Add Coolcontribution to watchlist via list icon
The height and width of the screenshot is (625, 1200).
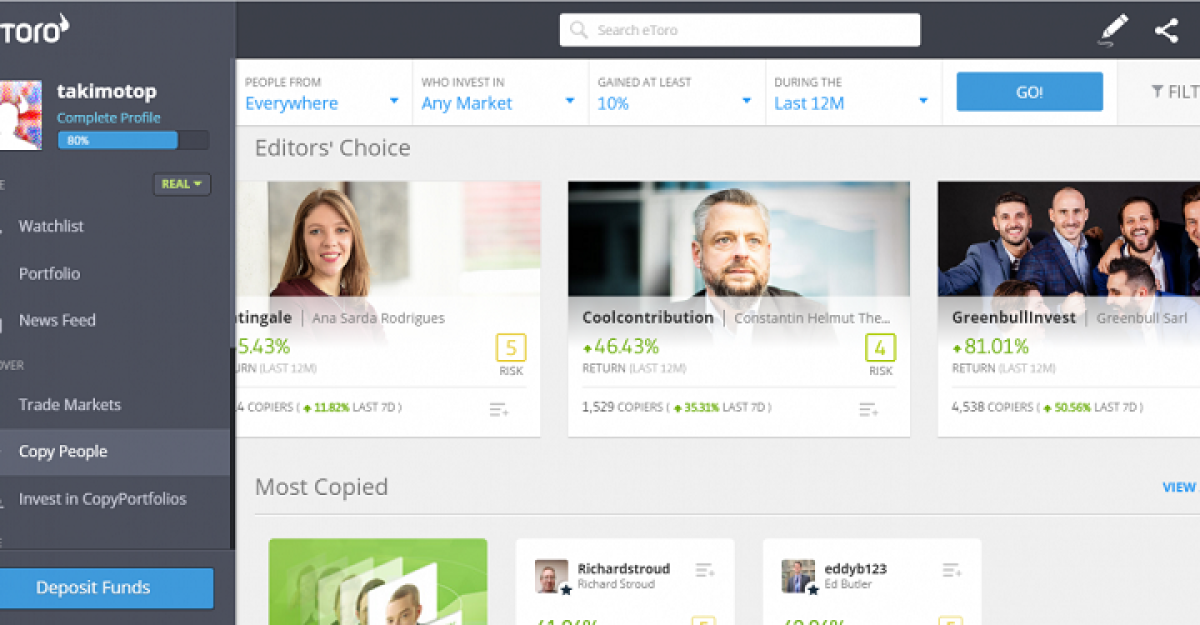coord(868,409)
